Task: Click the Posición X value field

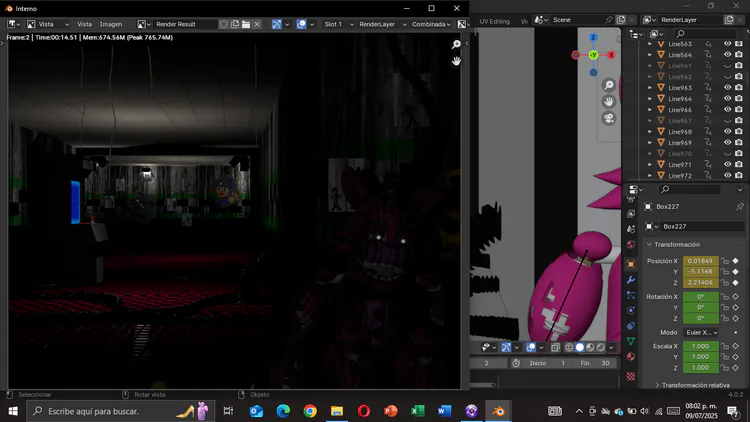Action: tap(700, 261)
